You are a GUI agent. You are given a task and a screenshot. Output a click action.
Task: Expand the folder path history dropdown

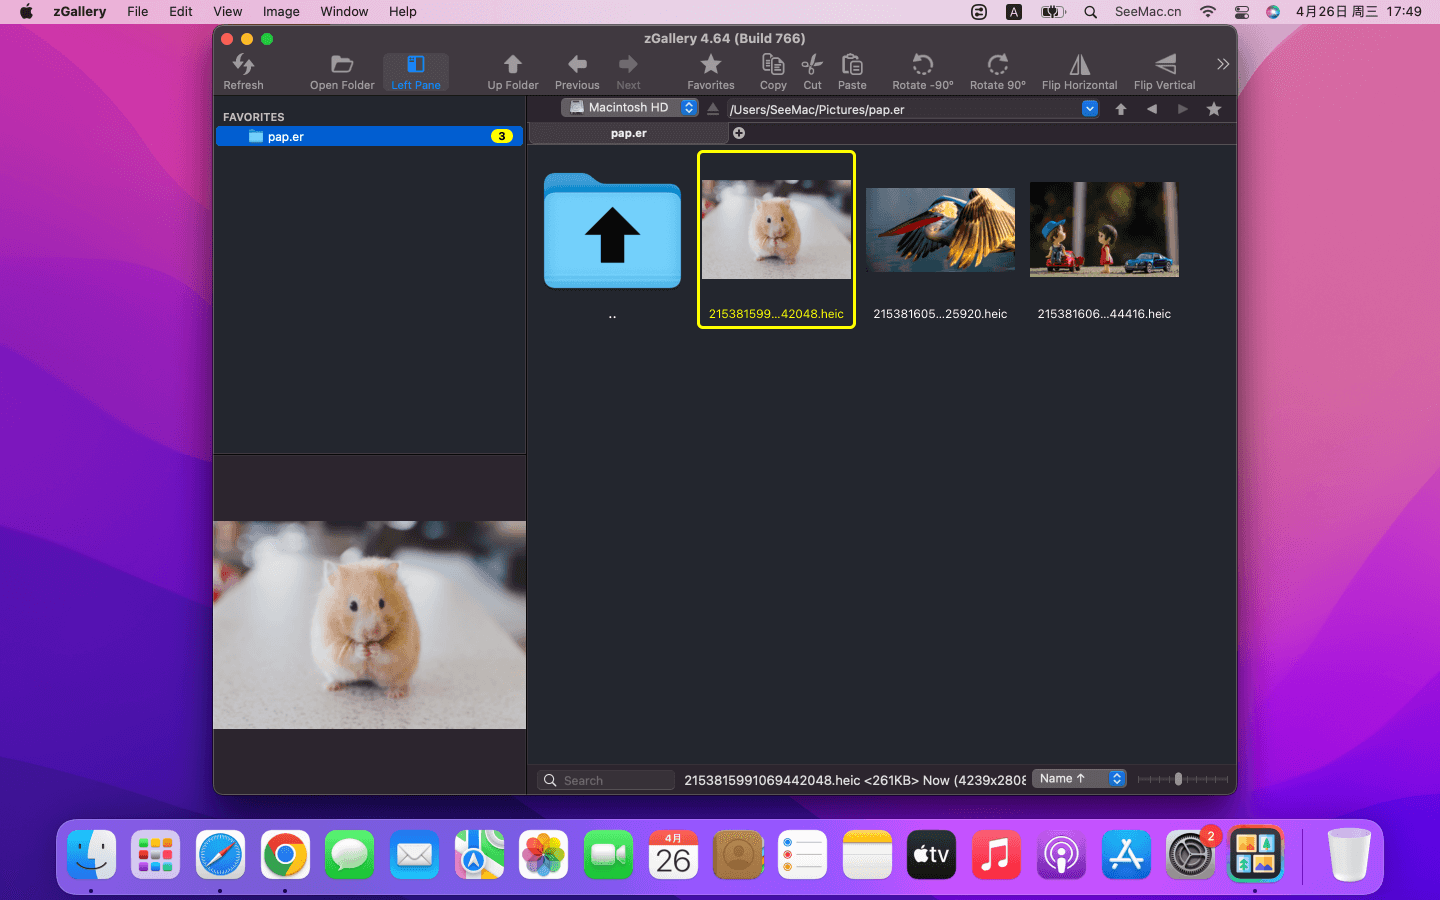tap(1090, 109)
